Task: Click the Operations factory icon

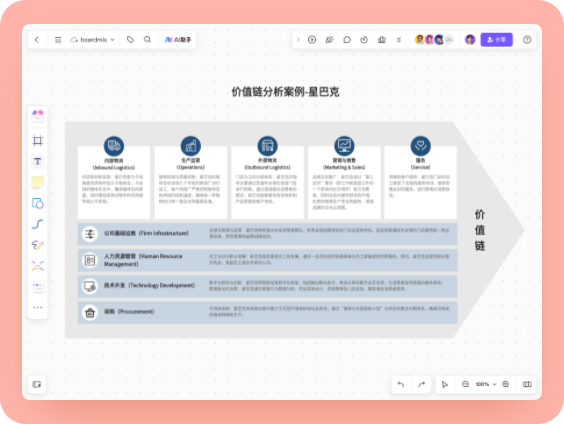Action: pyautogui.click(x=191, y=146)
